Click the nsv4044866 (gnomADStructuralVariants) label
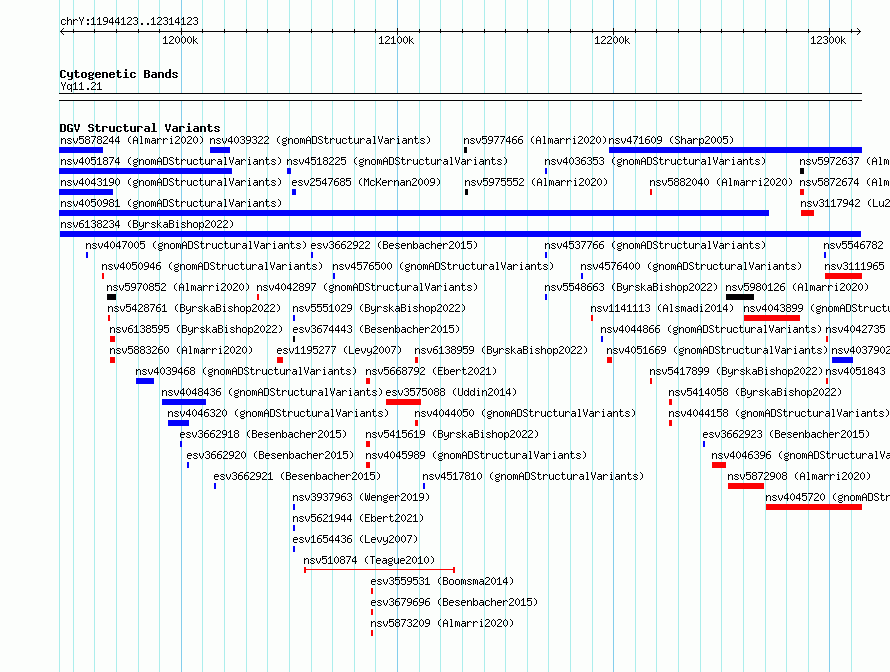Image resolution: width=890 pixels, height=672 pixels. (711, 329)
